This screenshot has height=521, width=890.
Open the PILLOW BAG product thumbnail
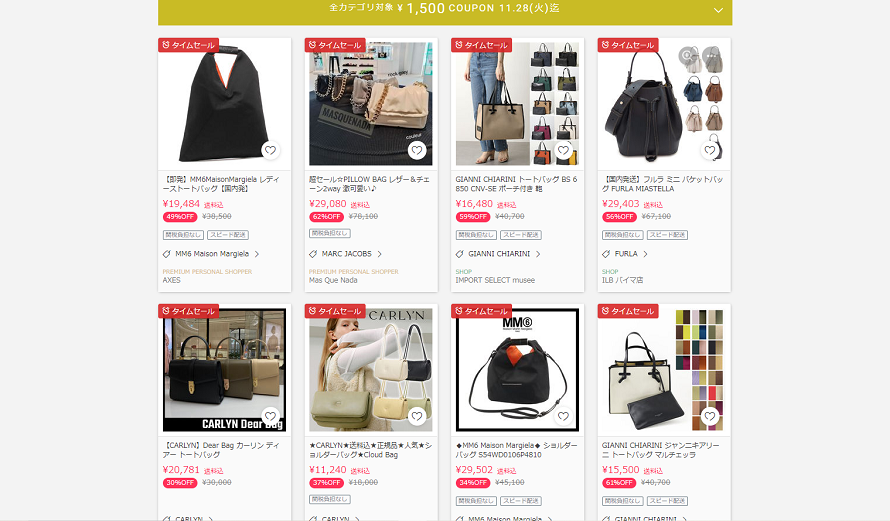[x=371, y=104]
